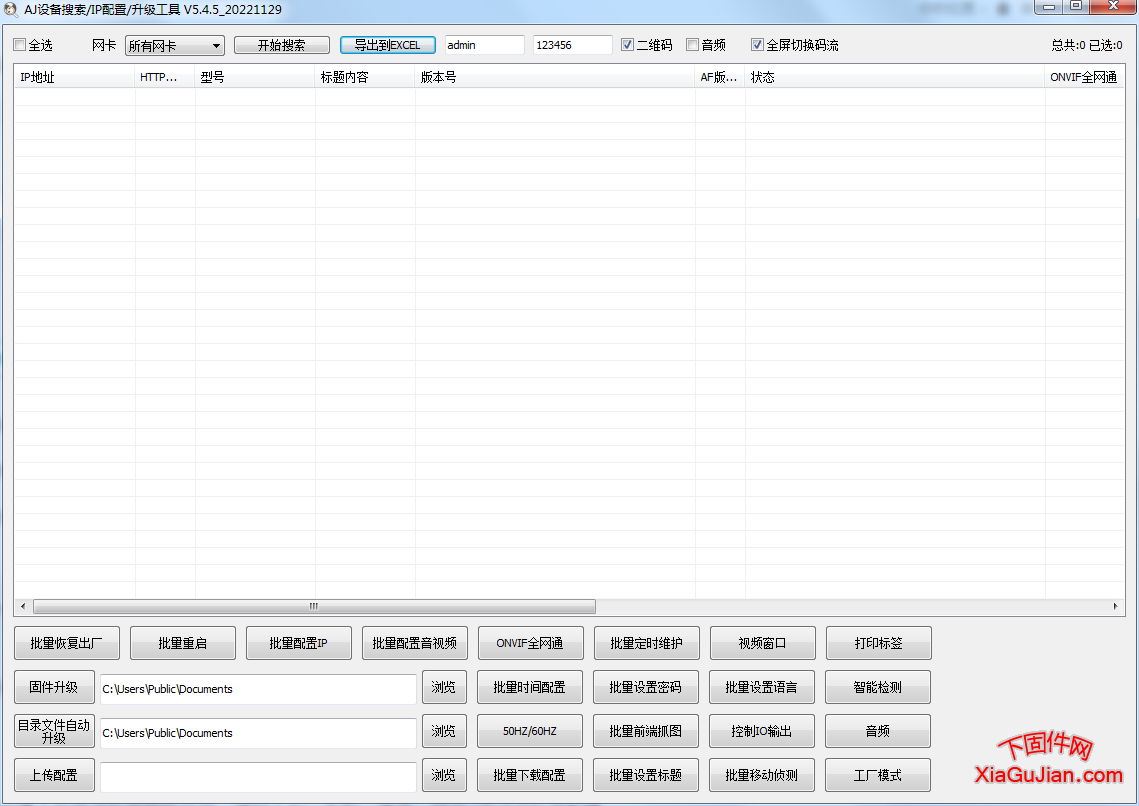
Task: Click the HTTP… column header
Action: click(165, 77)
